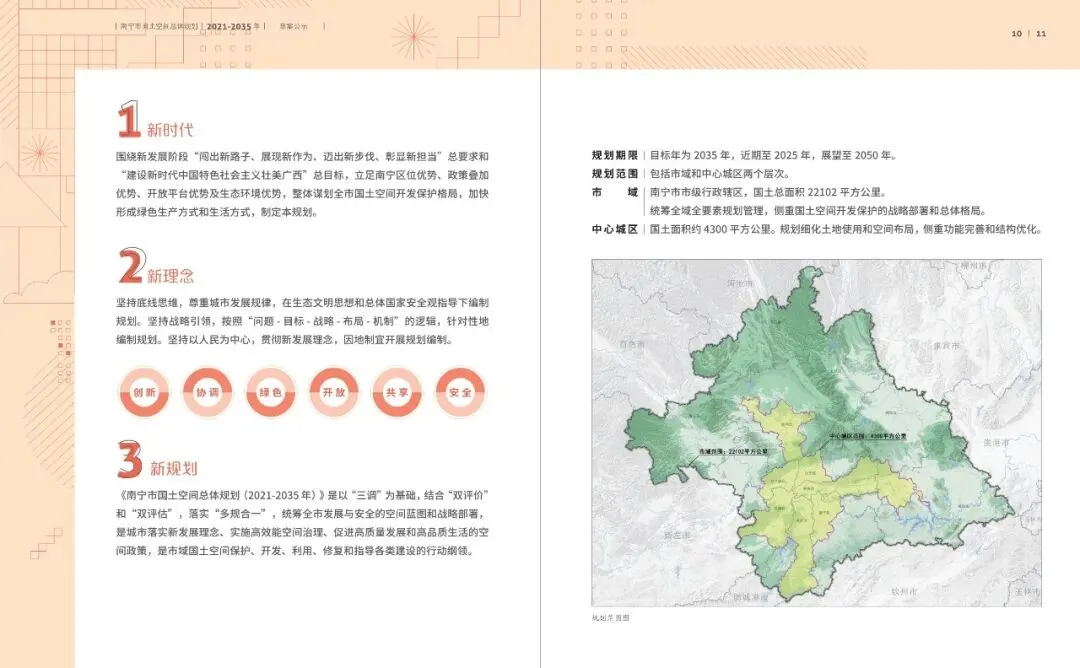Click the 绿色 circle icon
This screenshot has height=668, width=1080.
(x=271, y=393)
